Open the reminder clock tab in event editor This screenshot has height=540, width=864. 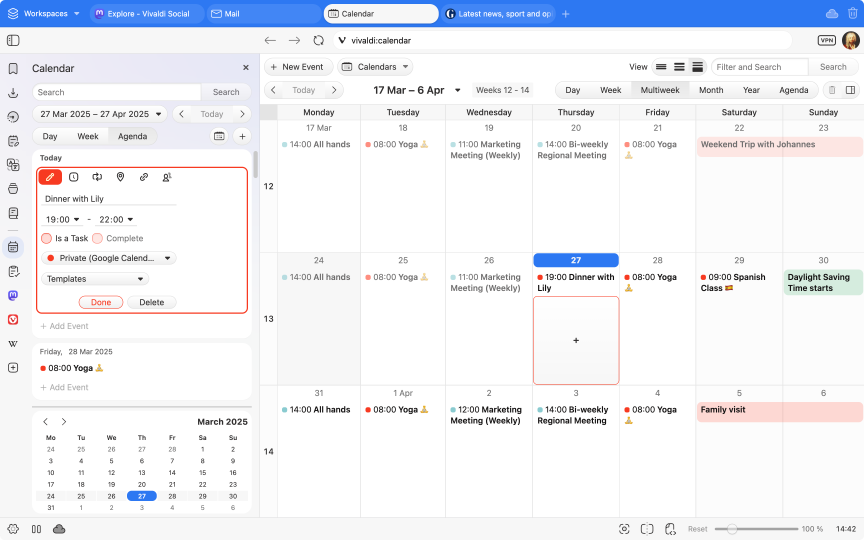[x=74, y=177]
